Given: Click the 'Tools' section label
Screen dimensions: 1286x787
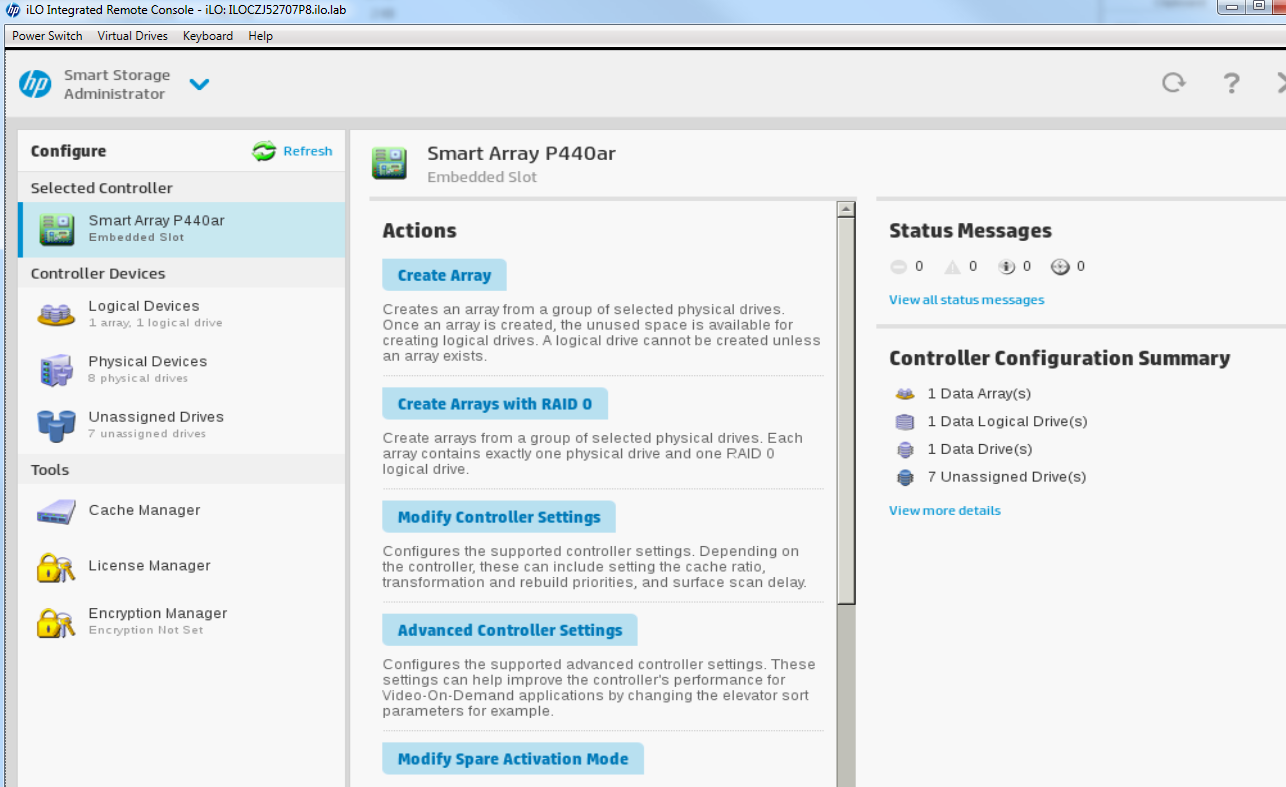Looking at the screenshot, I should click(50, 470).
